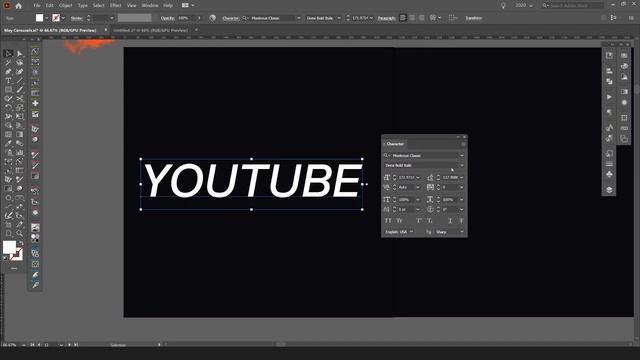Click the Opacity link in control bar

pos(168,18)
